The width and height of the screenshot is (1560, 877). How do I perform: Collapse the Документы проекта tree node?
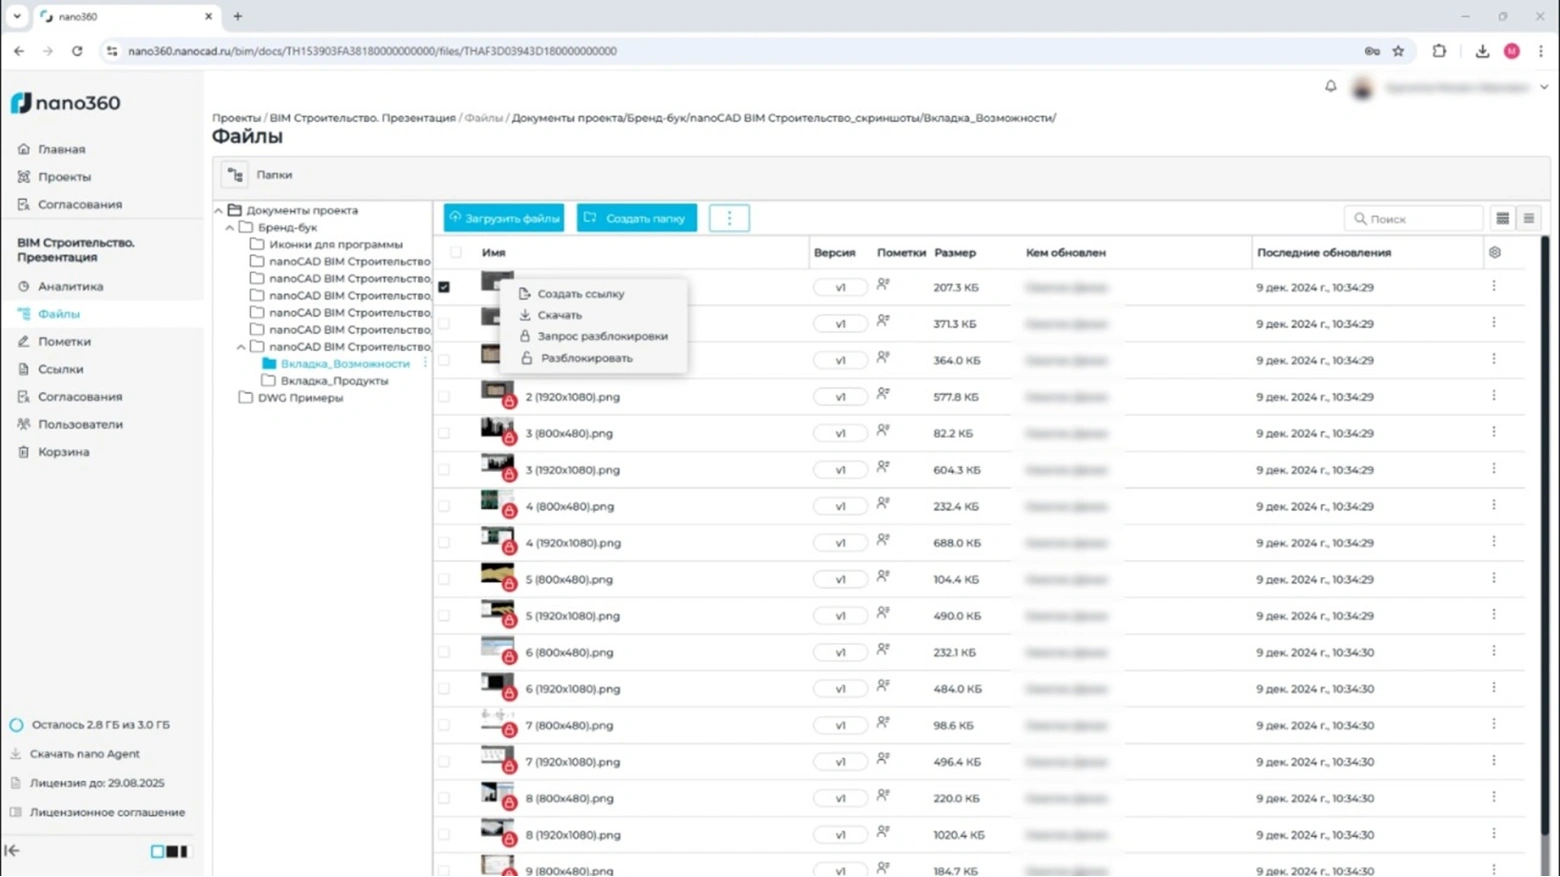[219, 211]
